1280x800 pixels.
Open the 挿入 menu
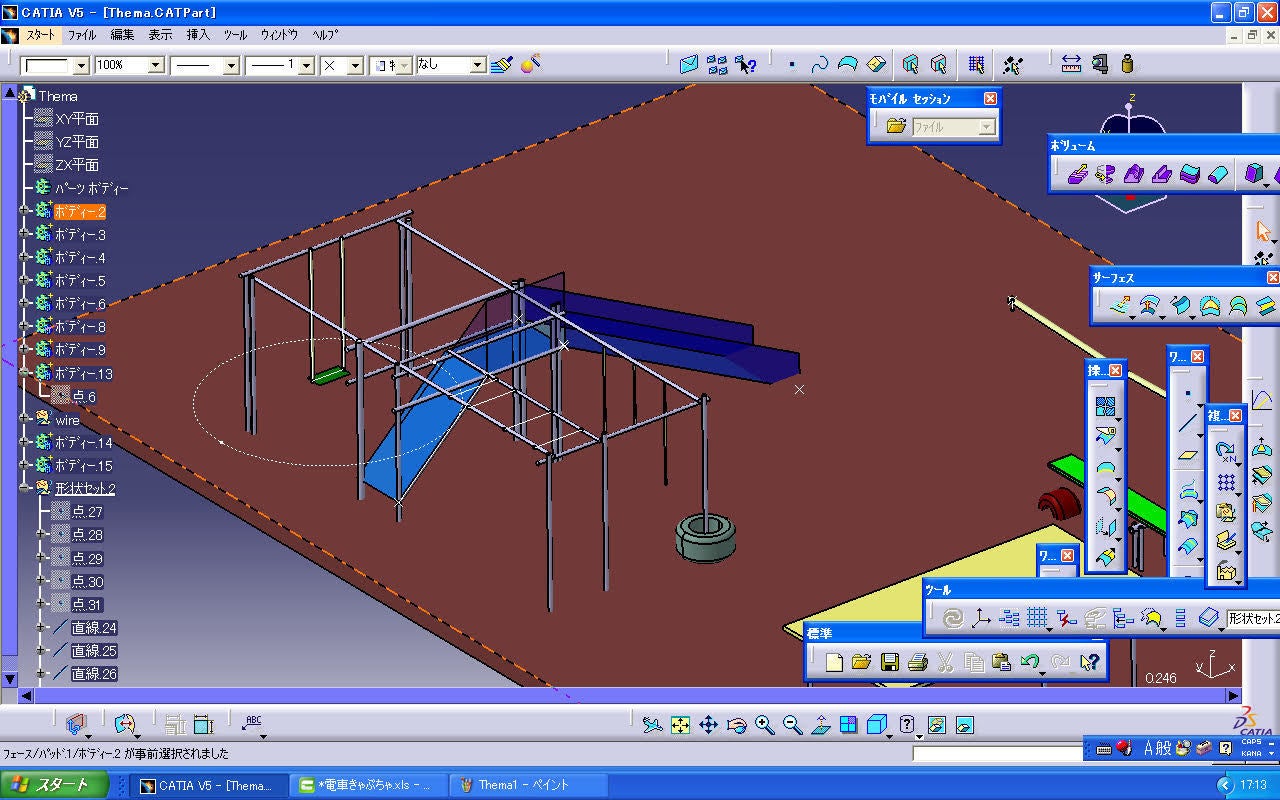click(x=198, y=34)
